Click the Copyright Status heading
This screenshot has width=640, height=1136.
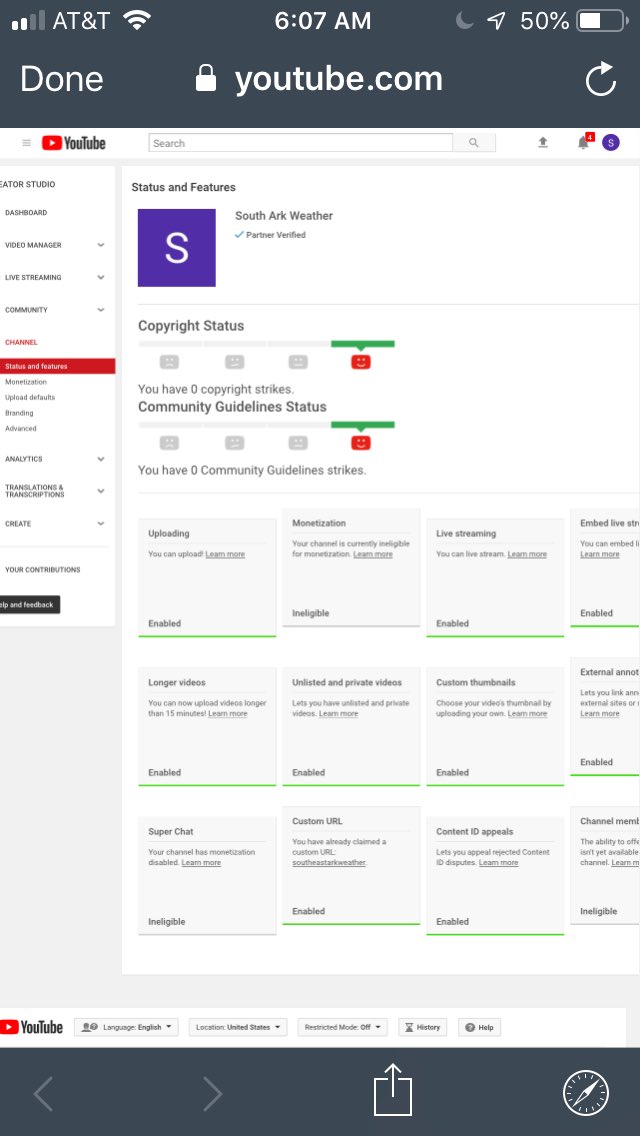[x=191, y=326]
